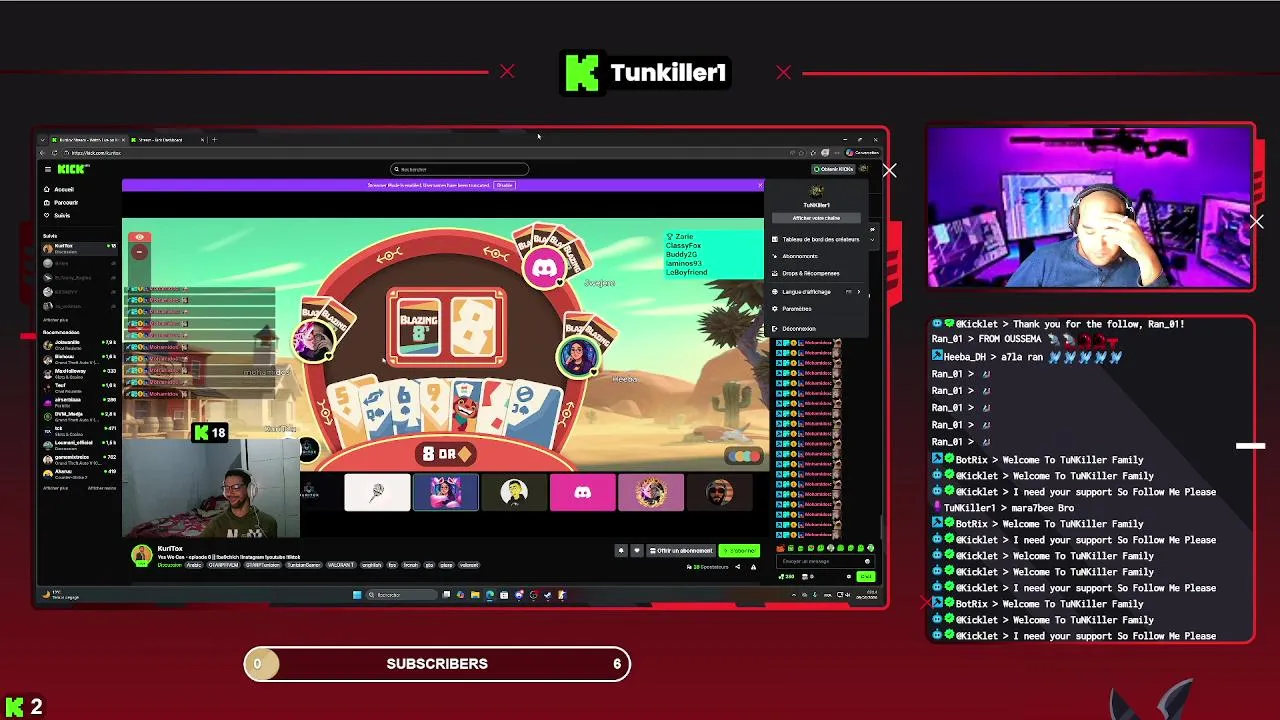Click the green S'abonner button
The image size is (1280, 720).
(741, 550)
